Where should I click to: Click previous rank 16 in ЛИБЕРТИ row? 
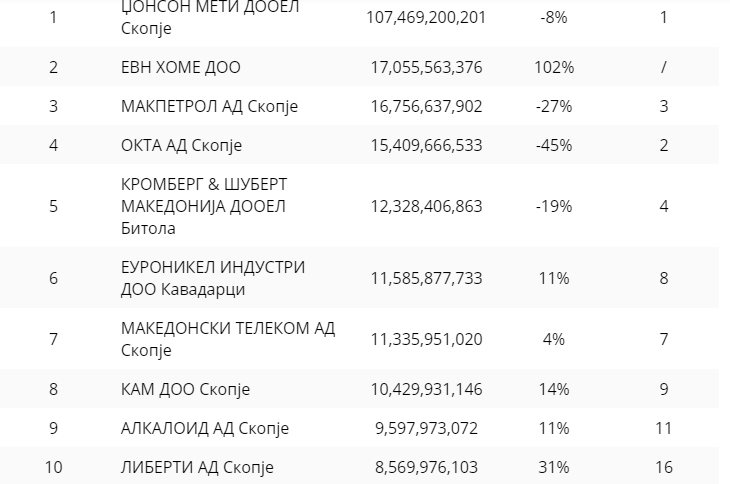[663, 467]
